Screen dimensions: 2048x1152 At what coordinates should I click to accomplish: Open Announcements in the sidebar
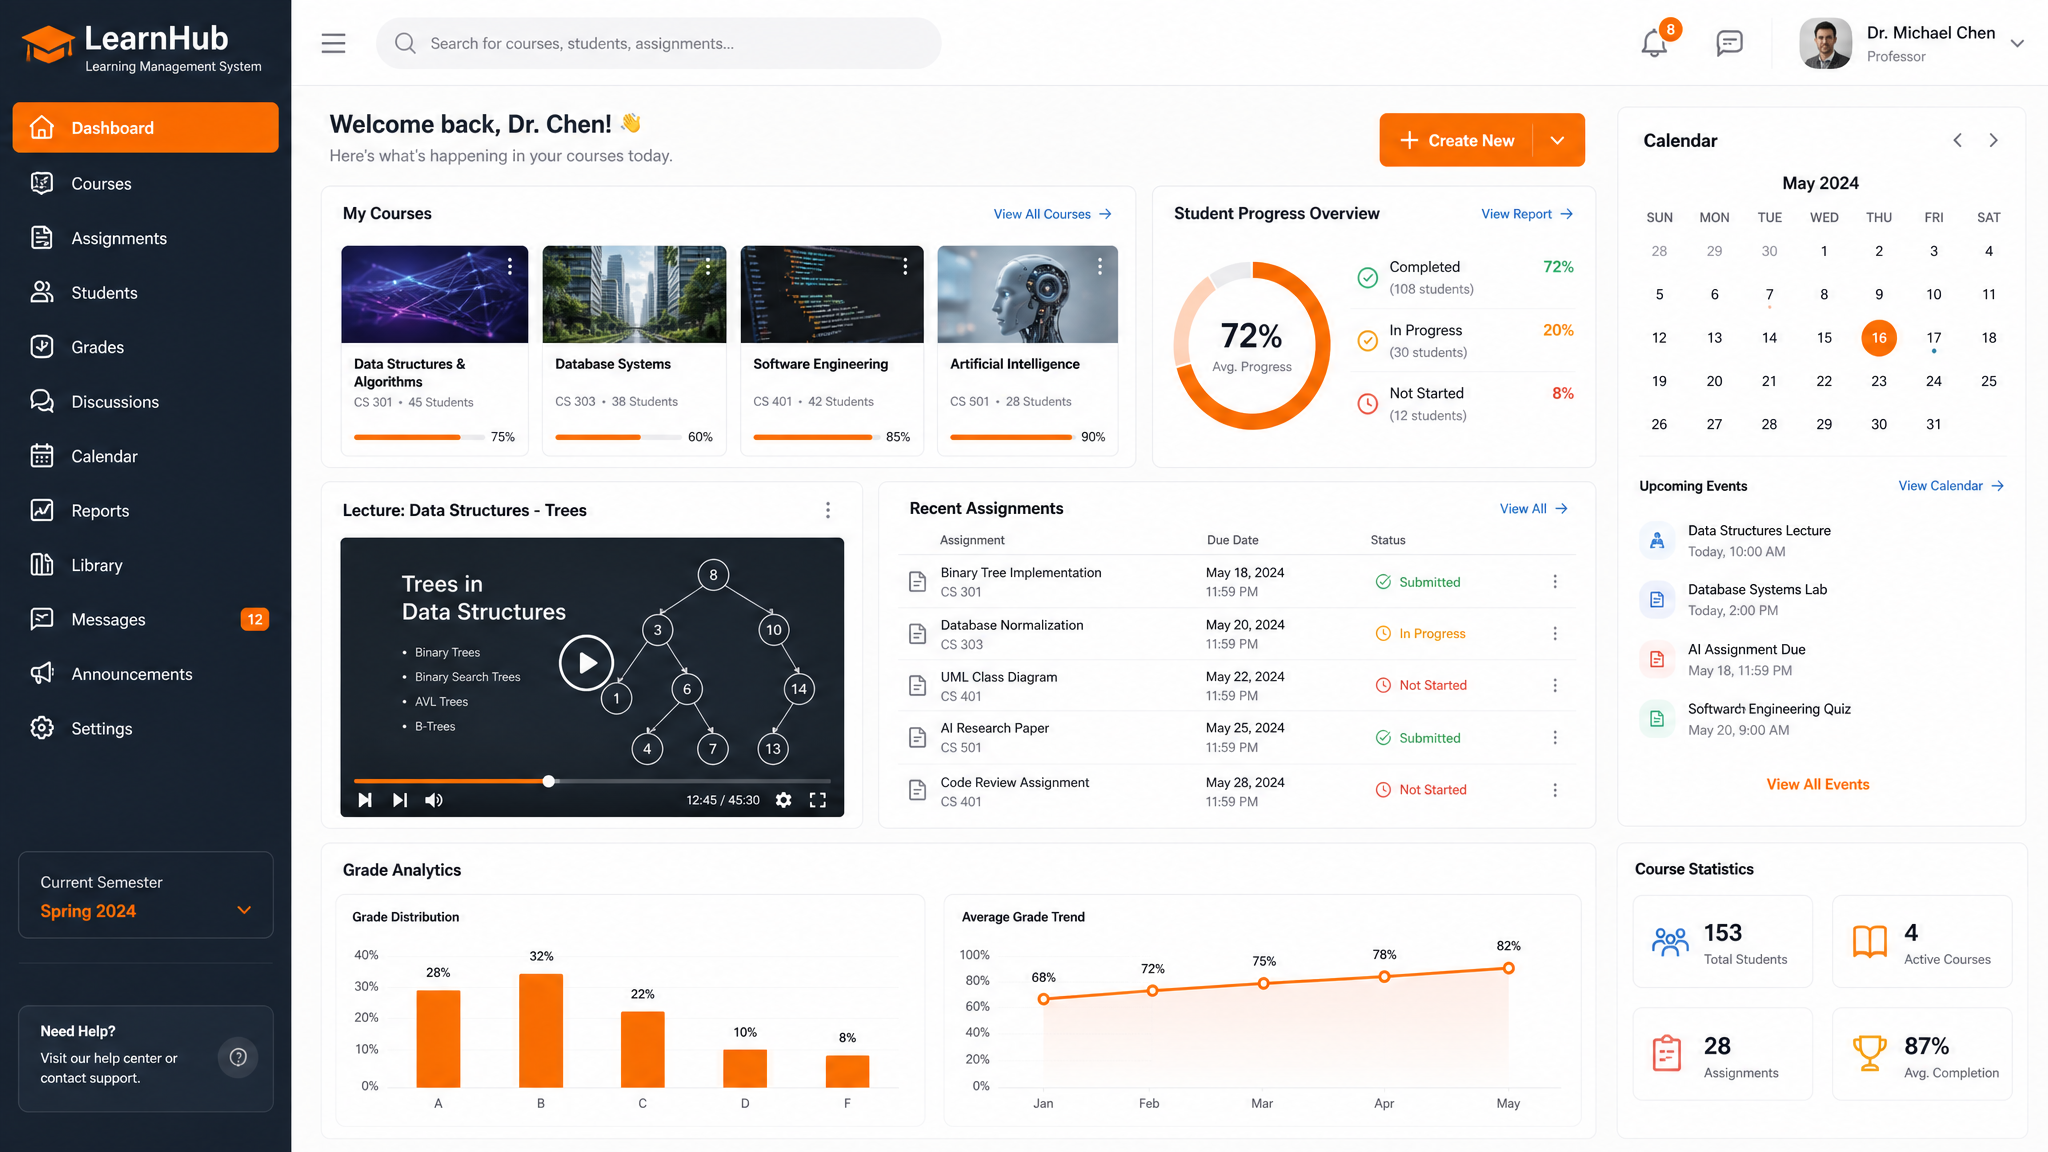(x=146, y=674)
